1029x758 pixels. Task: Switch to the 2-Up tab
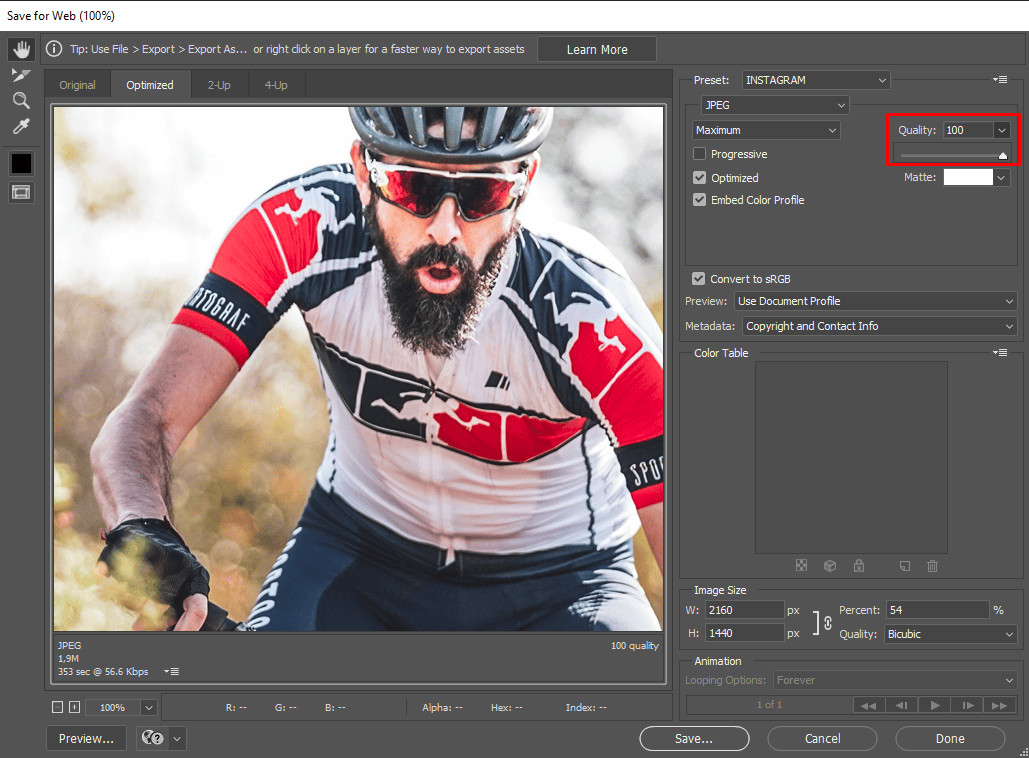219,85
